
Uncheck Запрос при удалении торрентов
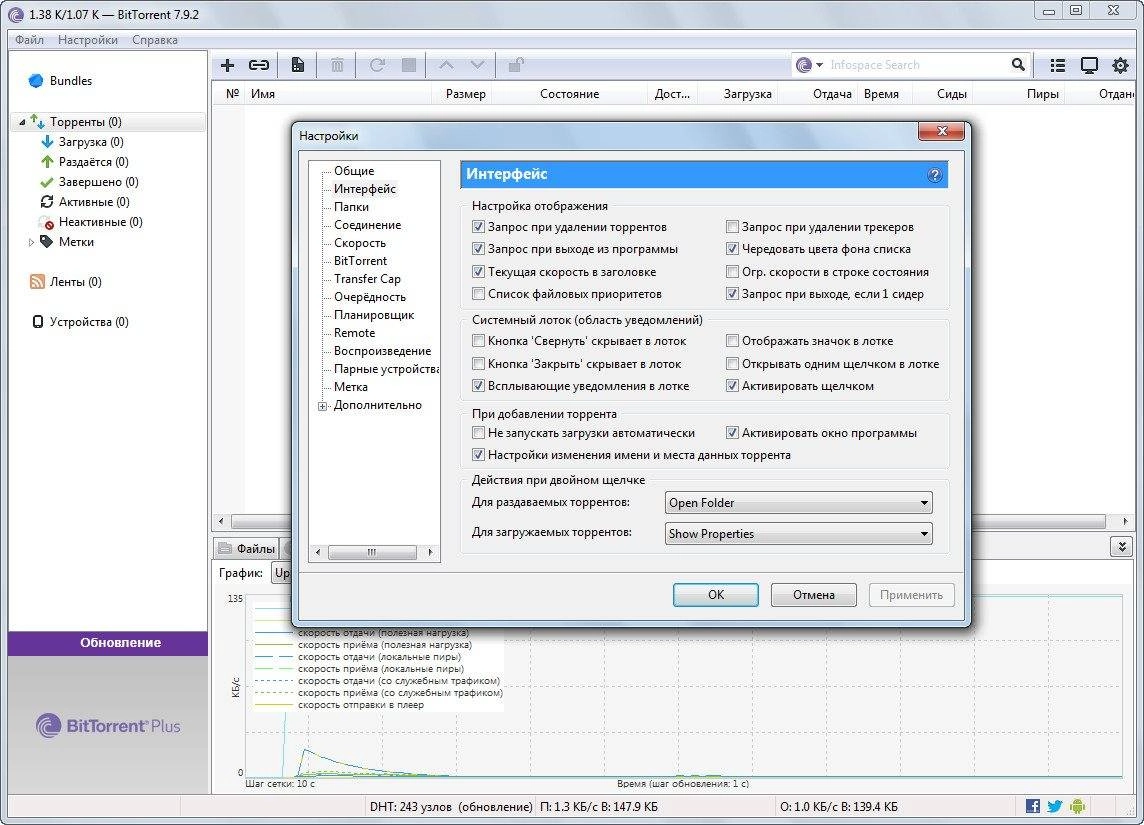click(478, 227)
